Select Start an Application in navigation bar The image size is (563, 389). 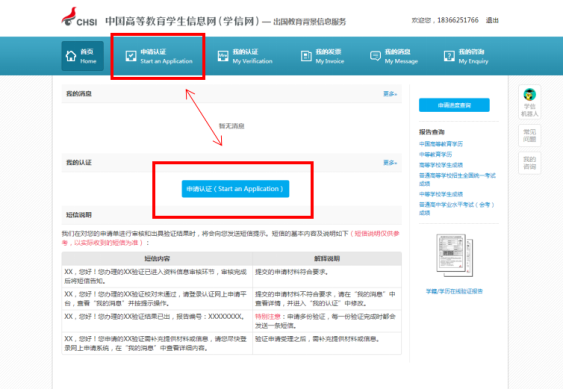pyautogui.click(x=158, y=56)
